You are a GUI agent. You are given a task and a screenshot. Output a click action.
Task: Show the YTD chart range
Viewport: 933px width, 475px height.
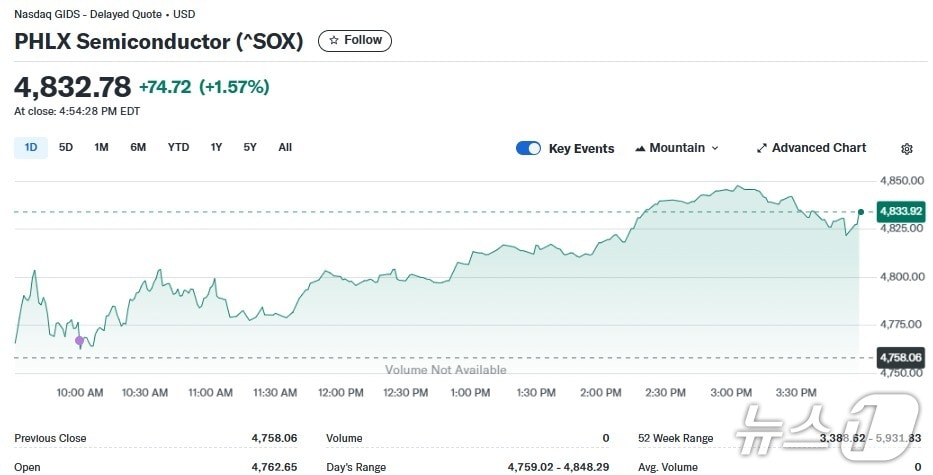coord(178,148)
